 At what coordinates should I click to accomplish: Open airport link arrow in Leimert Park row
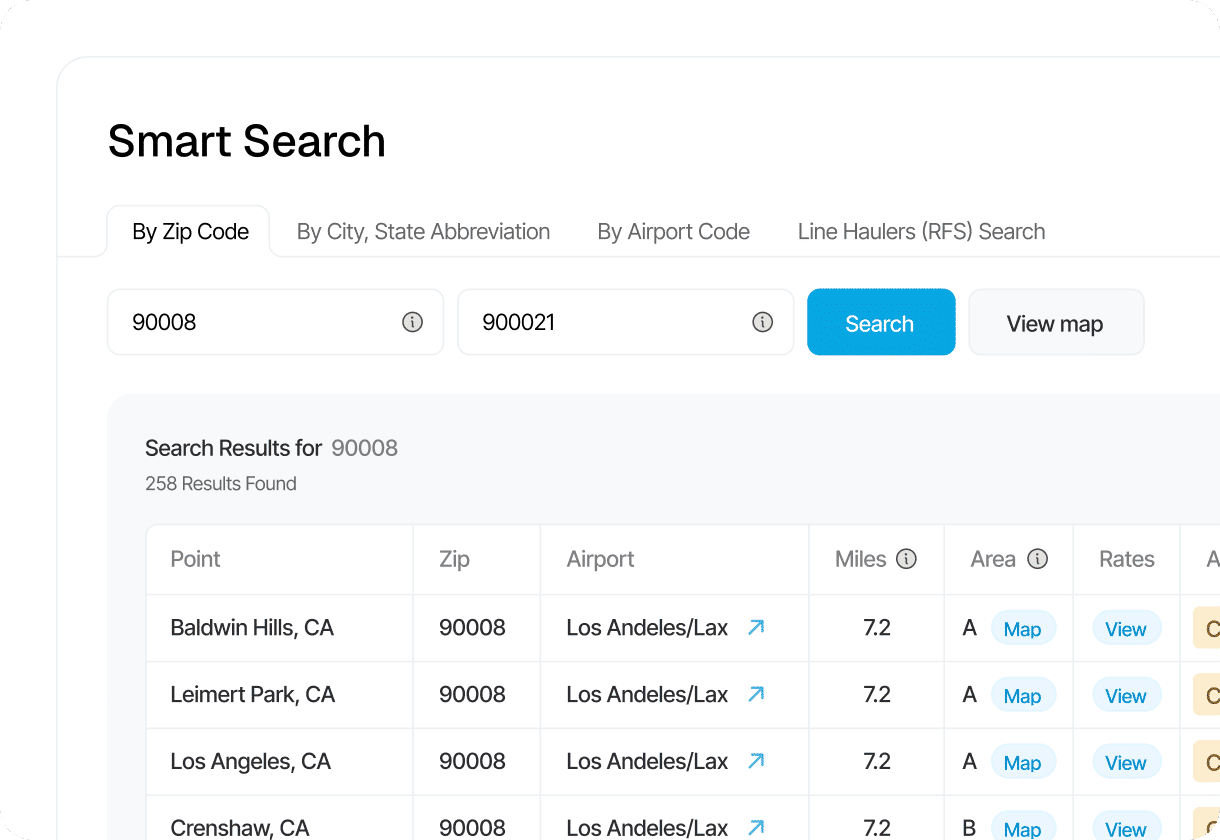click(x=756, y=694)
